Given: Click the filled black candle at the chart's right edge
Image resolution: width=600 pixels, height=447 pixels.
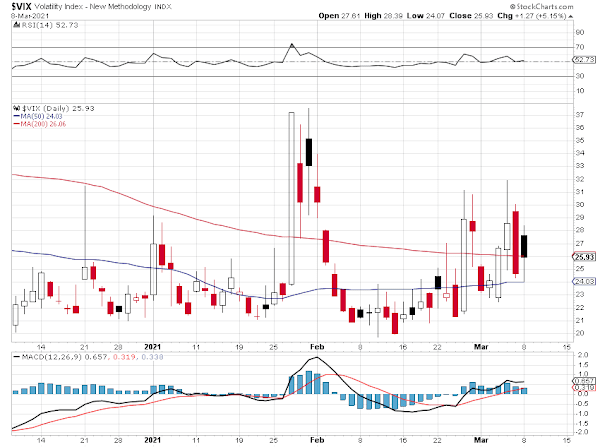Looking at the screenshot, I should (x=524, y=246).
